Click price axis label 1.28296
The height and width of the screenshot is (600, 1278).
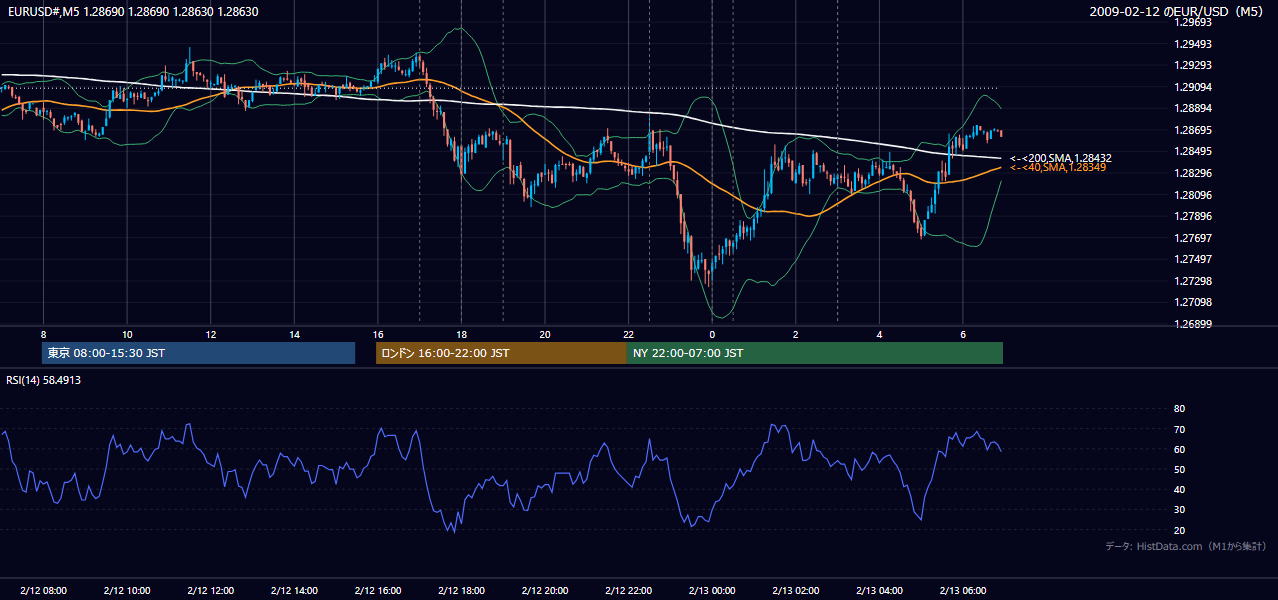click(x=1192, y=173)
